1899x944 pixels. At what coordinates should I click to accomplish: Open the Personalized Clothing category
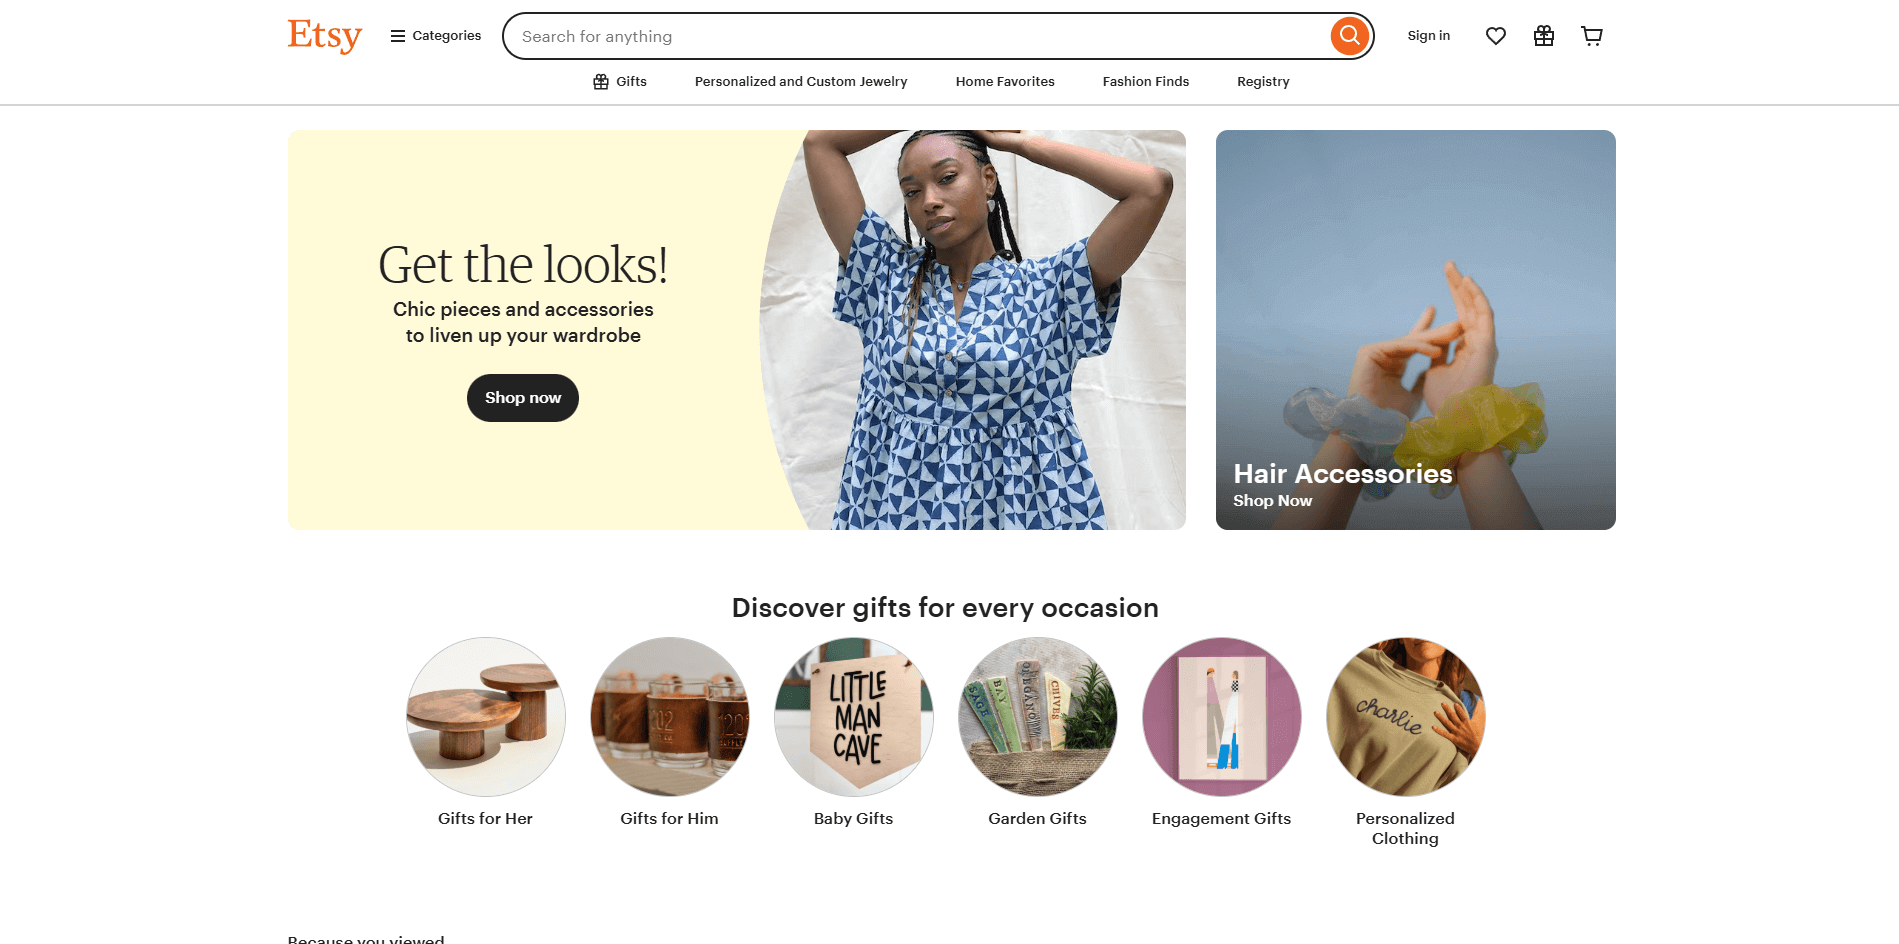click(x=1405, y=717)
